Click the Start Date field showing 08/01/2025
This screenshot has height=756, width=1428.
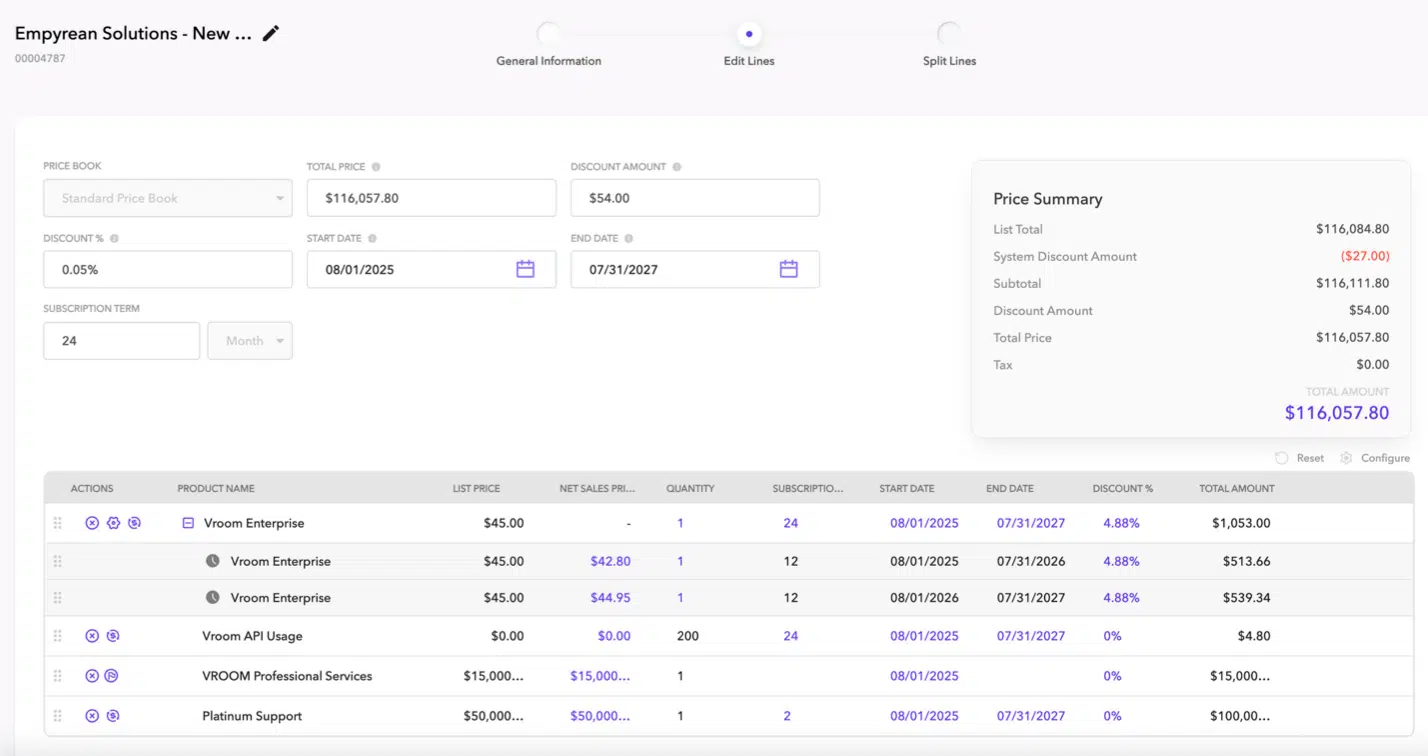point(431,270)
